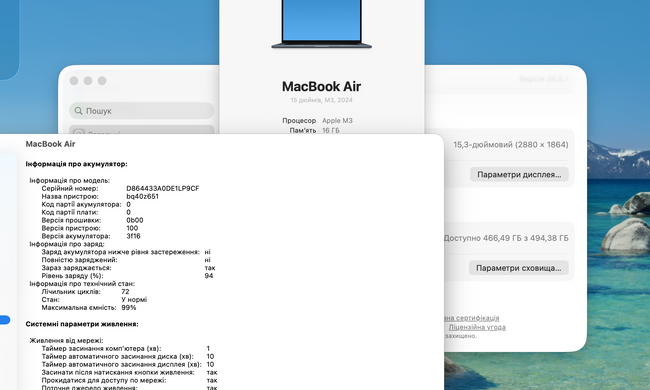Viewport: 650px width, 390px height.
Task: Open the Ліцензійна угода link
Action: click(x=477, y=327)
